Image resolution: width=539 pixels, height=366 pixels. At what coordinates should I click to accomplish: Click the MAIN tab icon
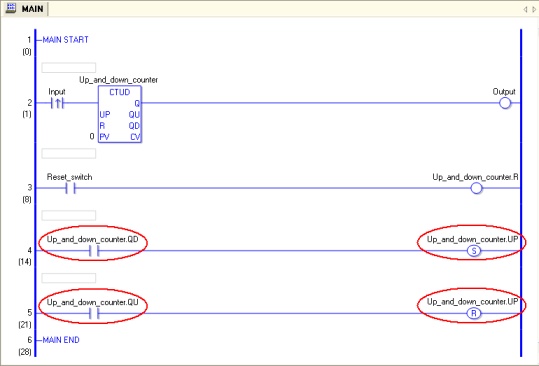[11, 8]
